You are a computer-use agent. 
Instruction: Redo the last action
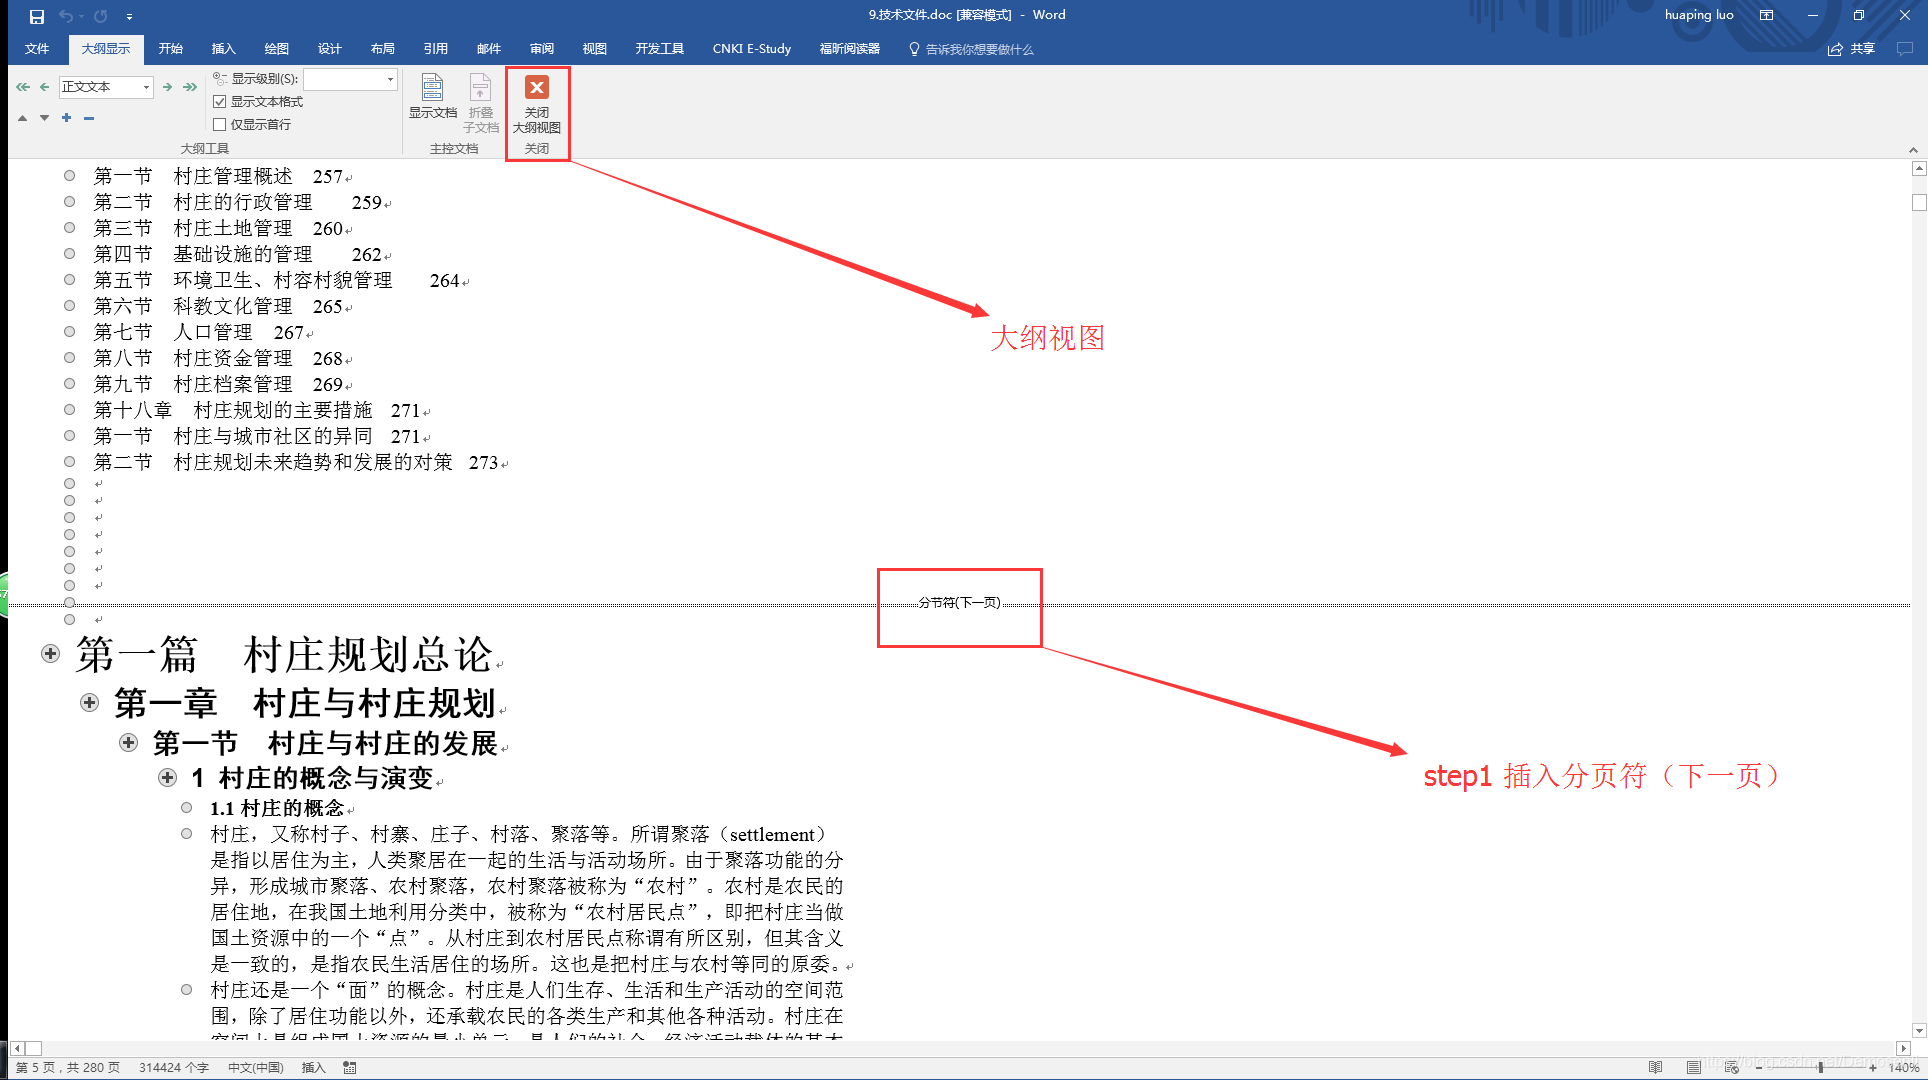(x=101, y=16)
